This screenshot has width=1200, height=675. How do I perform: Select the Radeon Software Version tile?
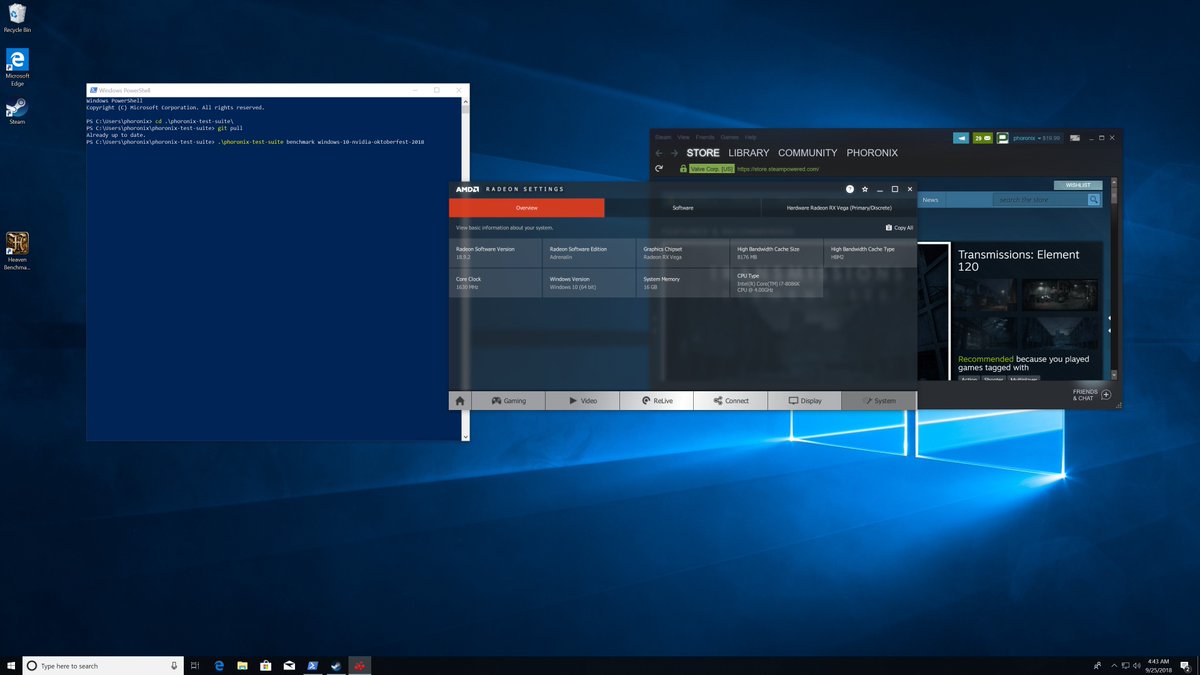[495, 253]
